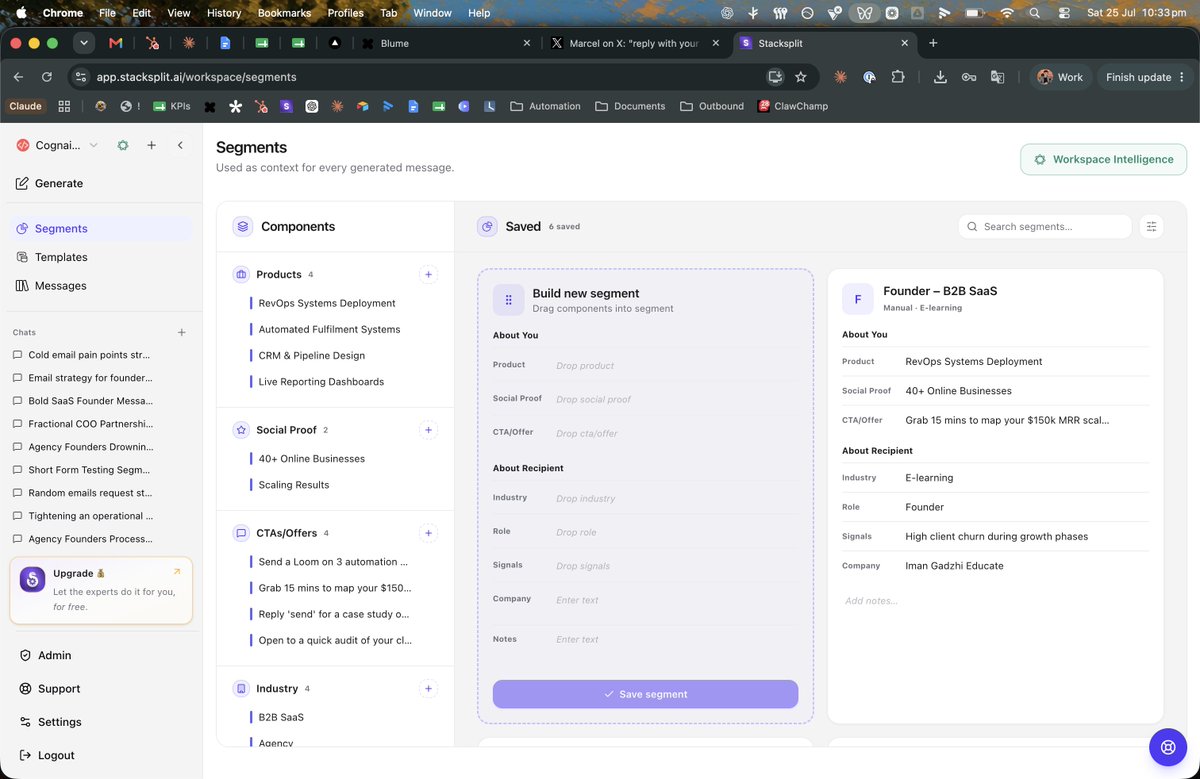Screen dimensions: 1200x779
Task: Click the Company Enter text field
Action: [x=676, y=600]
